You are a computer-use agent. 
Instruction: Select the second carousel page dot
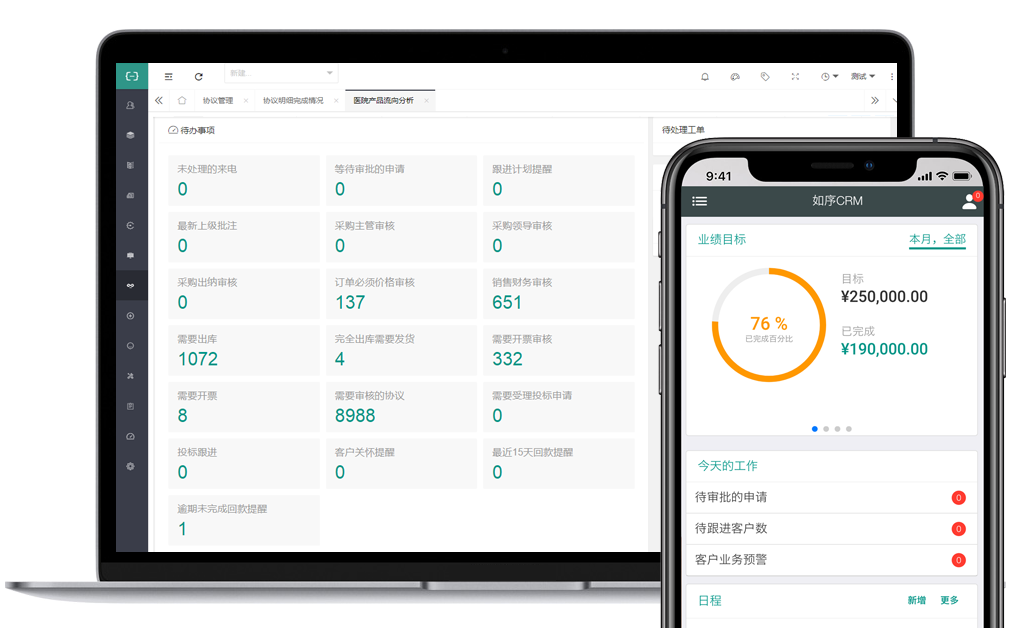826,429
